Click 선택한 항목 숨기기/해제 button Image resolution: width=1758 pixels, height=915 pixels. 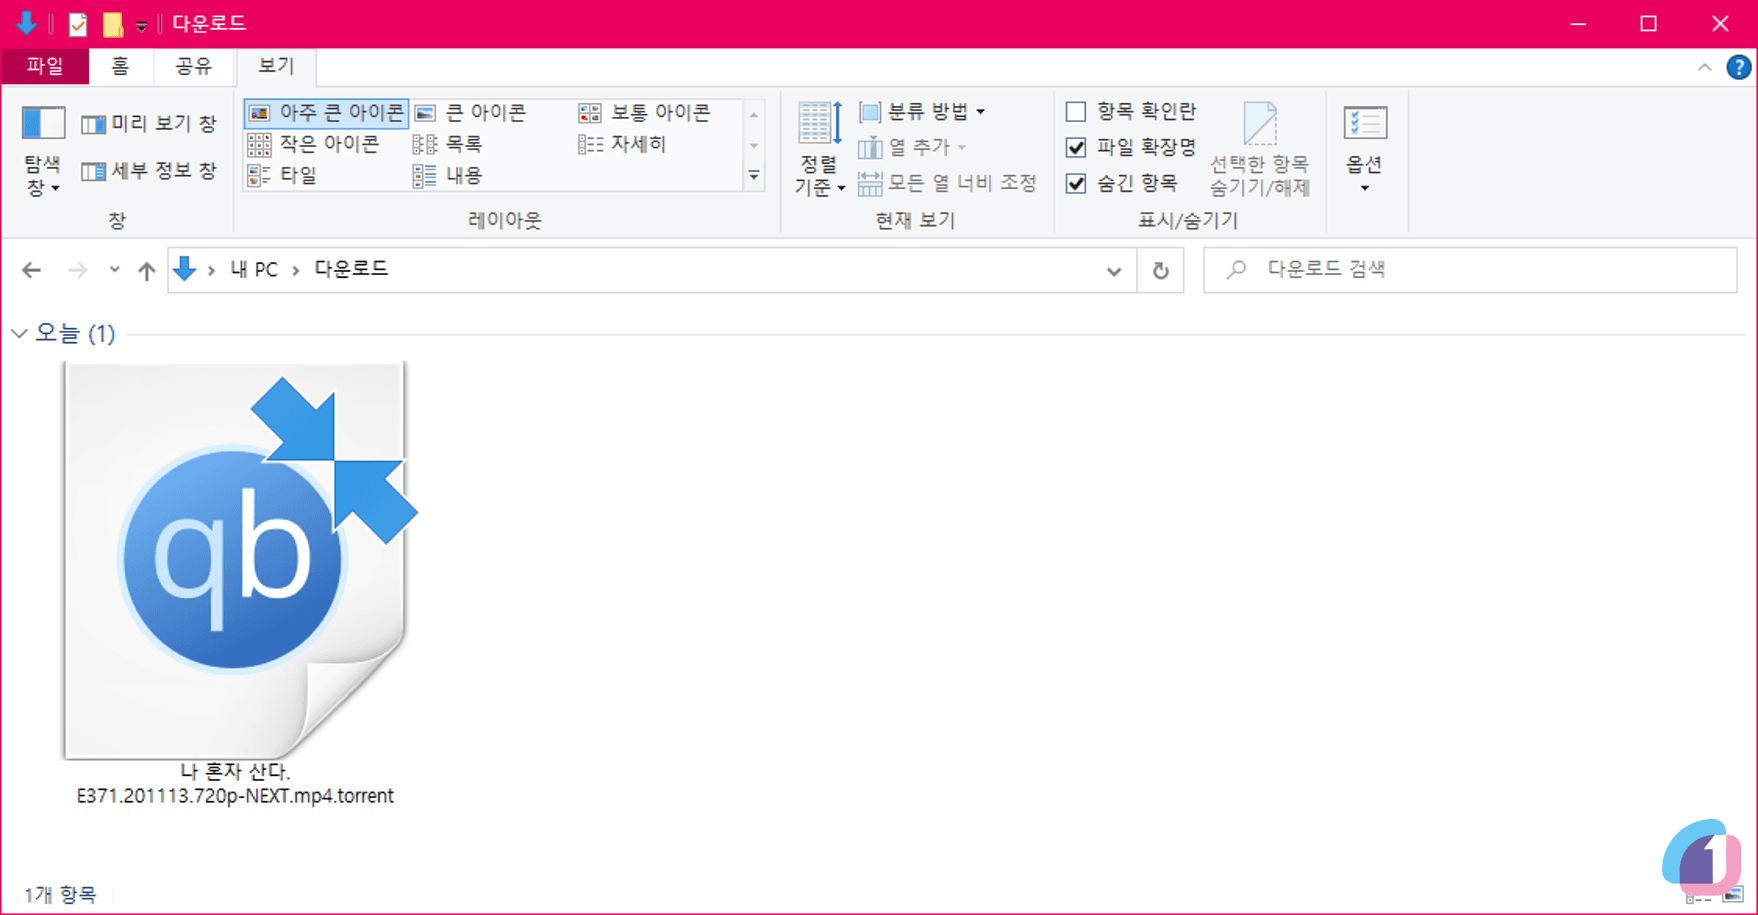click(x=1260, y=150)
